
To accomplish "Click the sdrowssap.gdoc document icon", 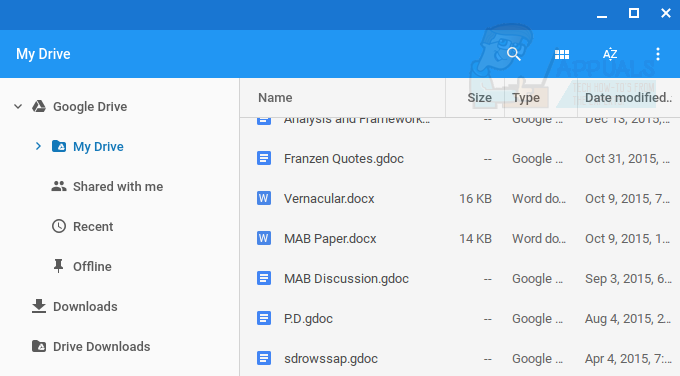I will tap(264, 358).
